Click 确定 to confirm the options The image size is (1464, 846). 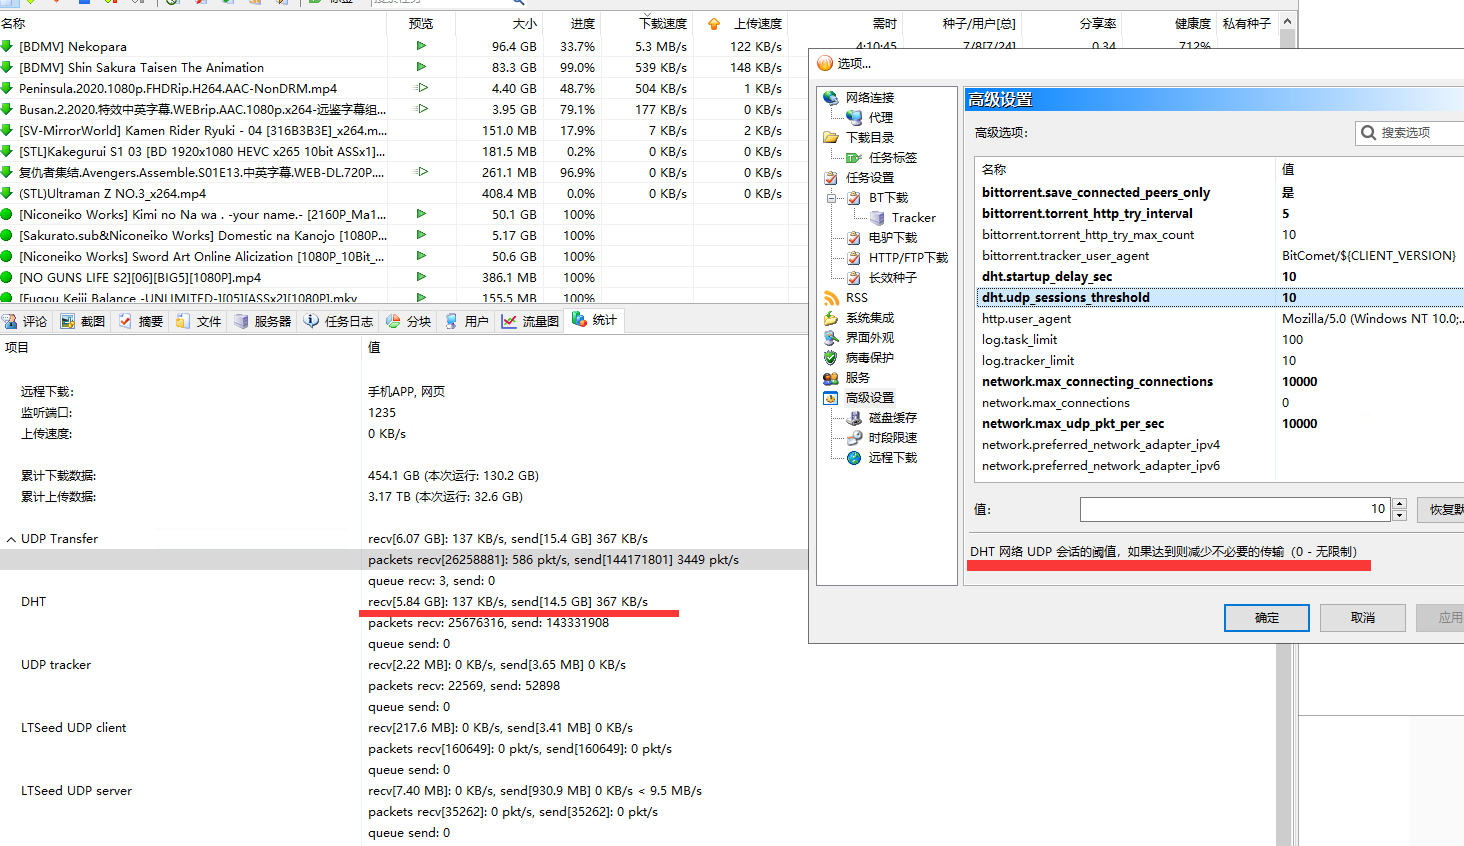tap(1266, 618)
